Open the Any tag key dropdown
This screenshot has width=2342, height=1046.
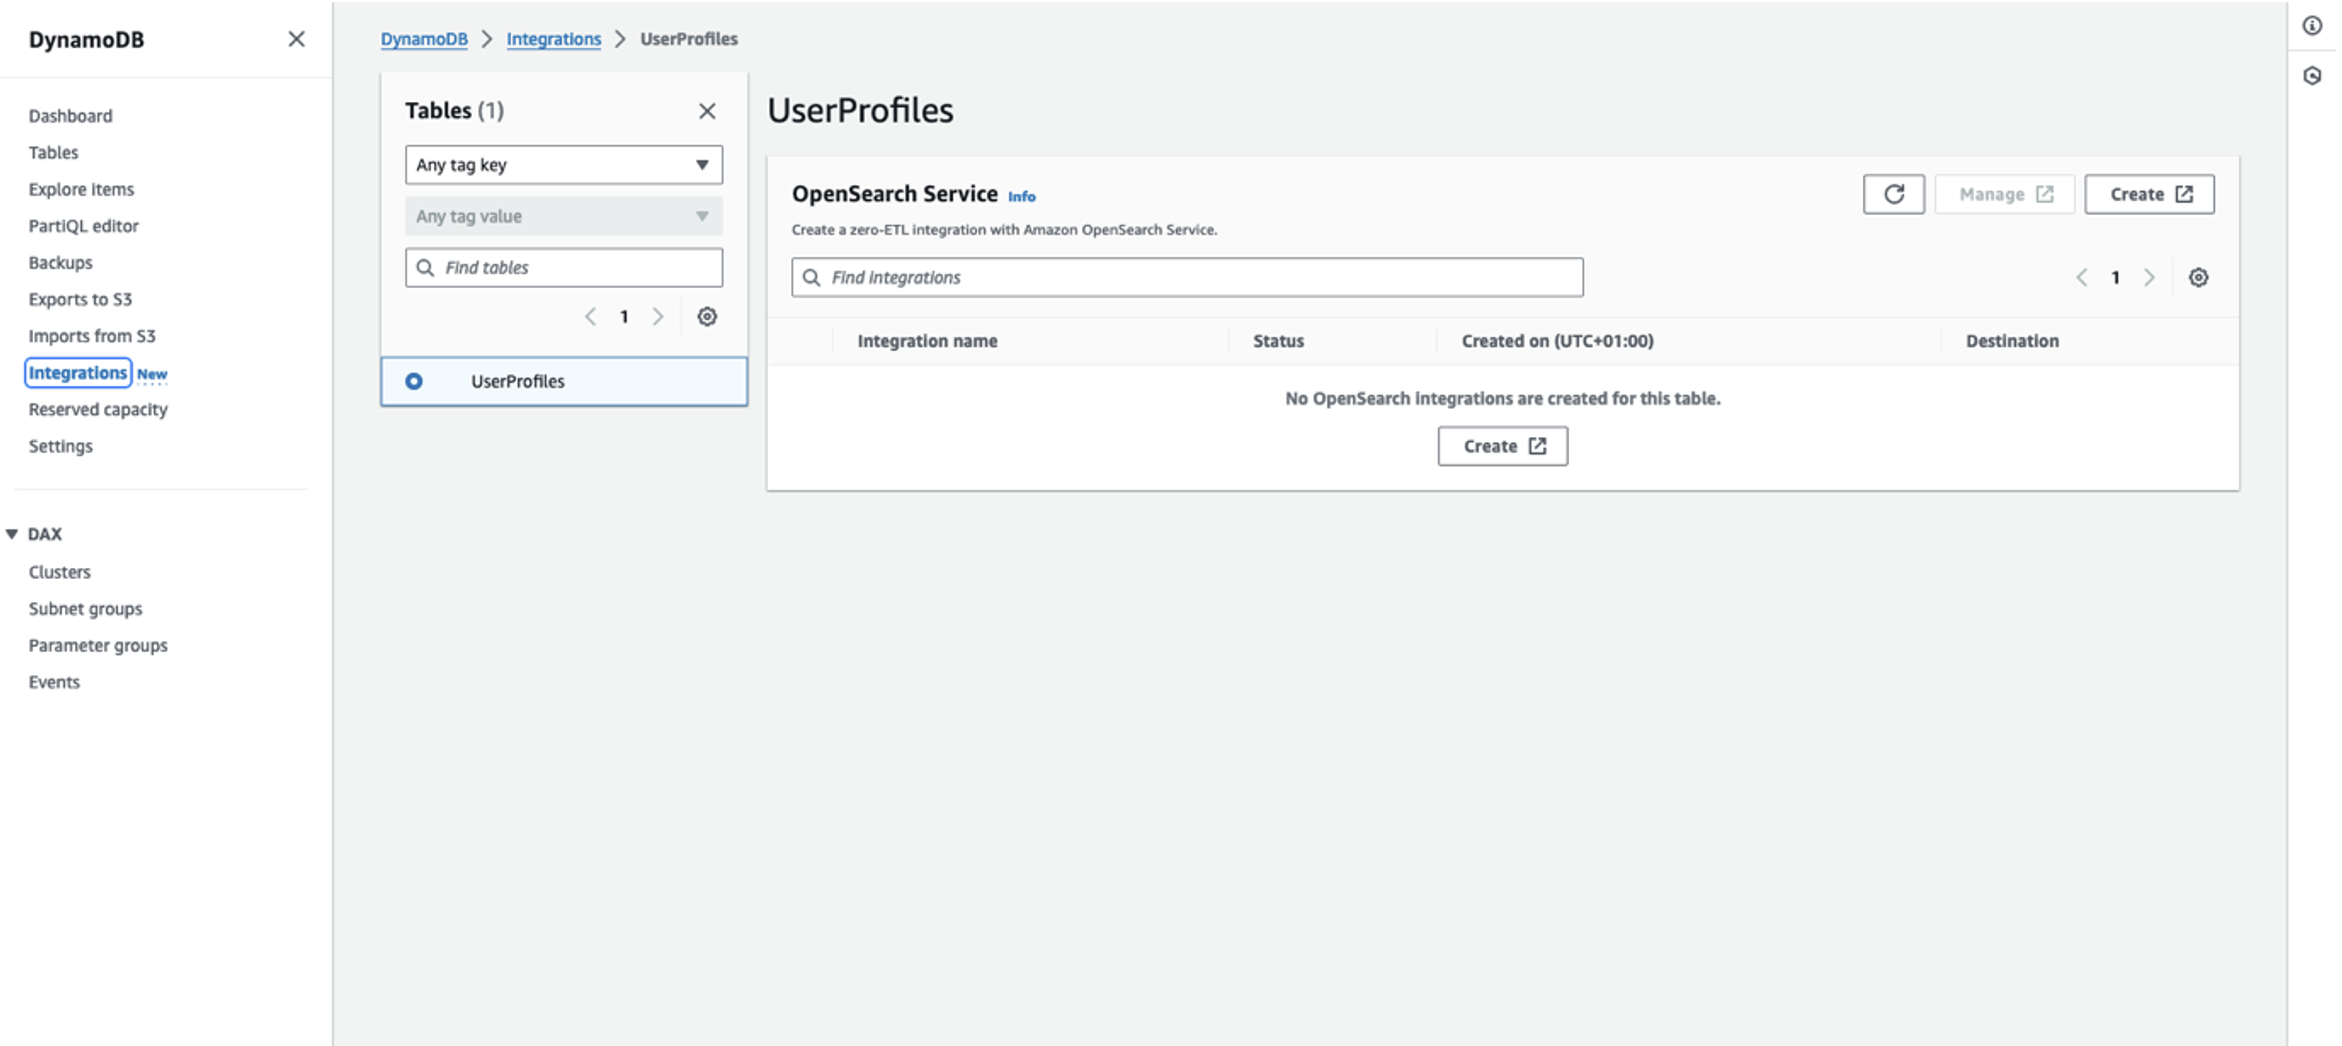point(564,165)
